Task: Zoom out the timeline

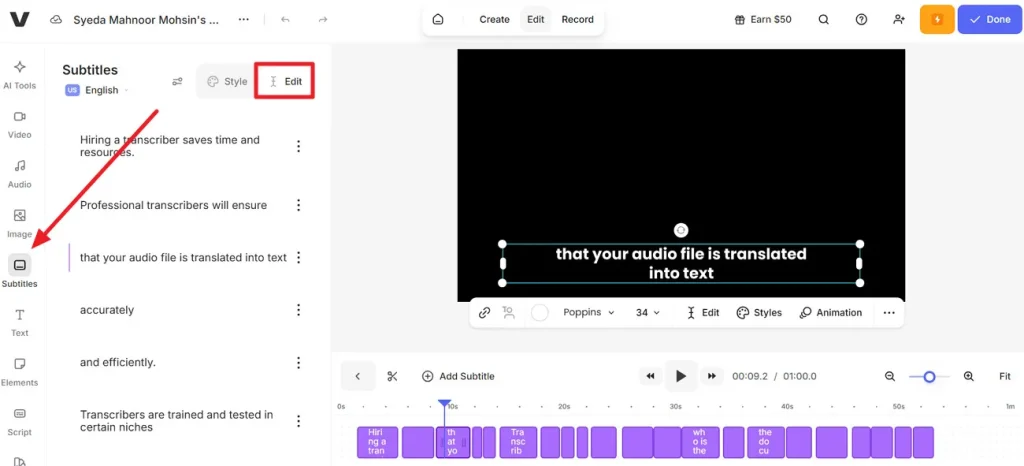Action: point(889,376)
